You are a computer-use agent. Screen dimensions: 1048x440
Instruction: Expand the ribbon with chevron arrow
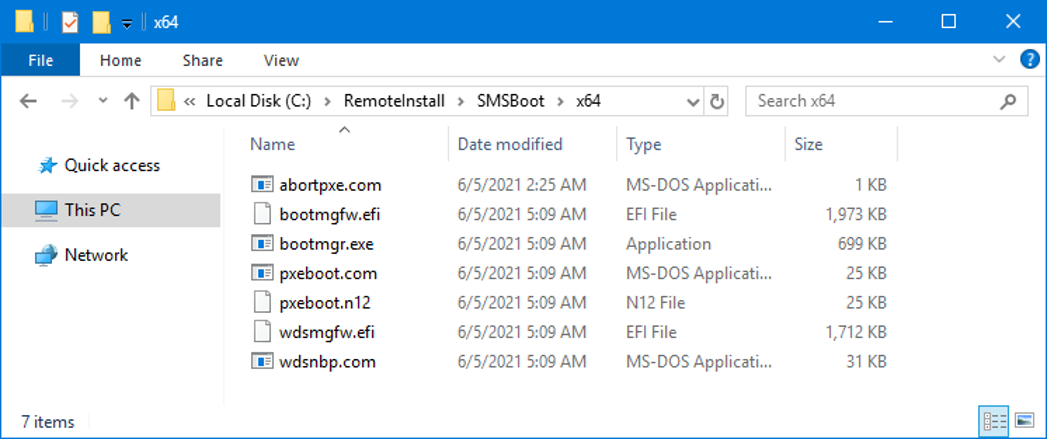998,60
